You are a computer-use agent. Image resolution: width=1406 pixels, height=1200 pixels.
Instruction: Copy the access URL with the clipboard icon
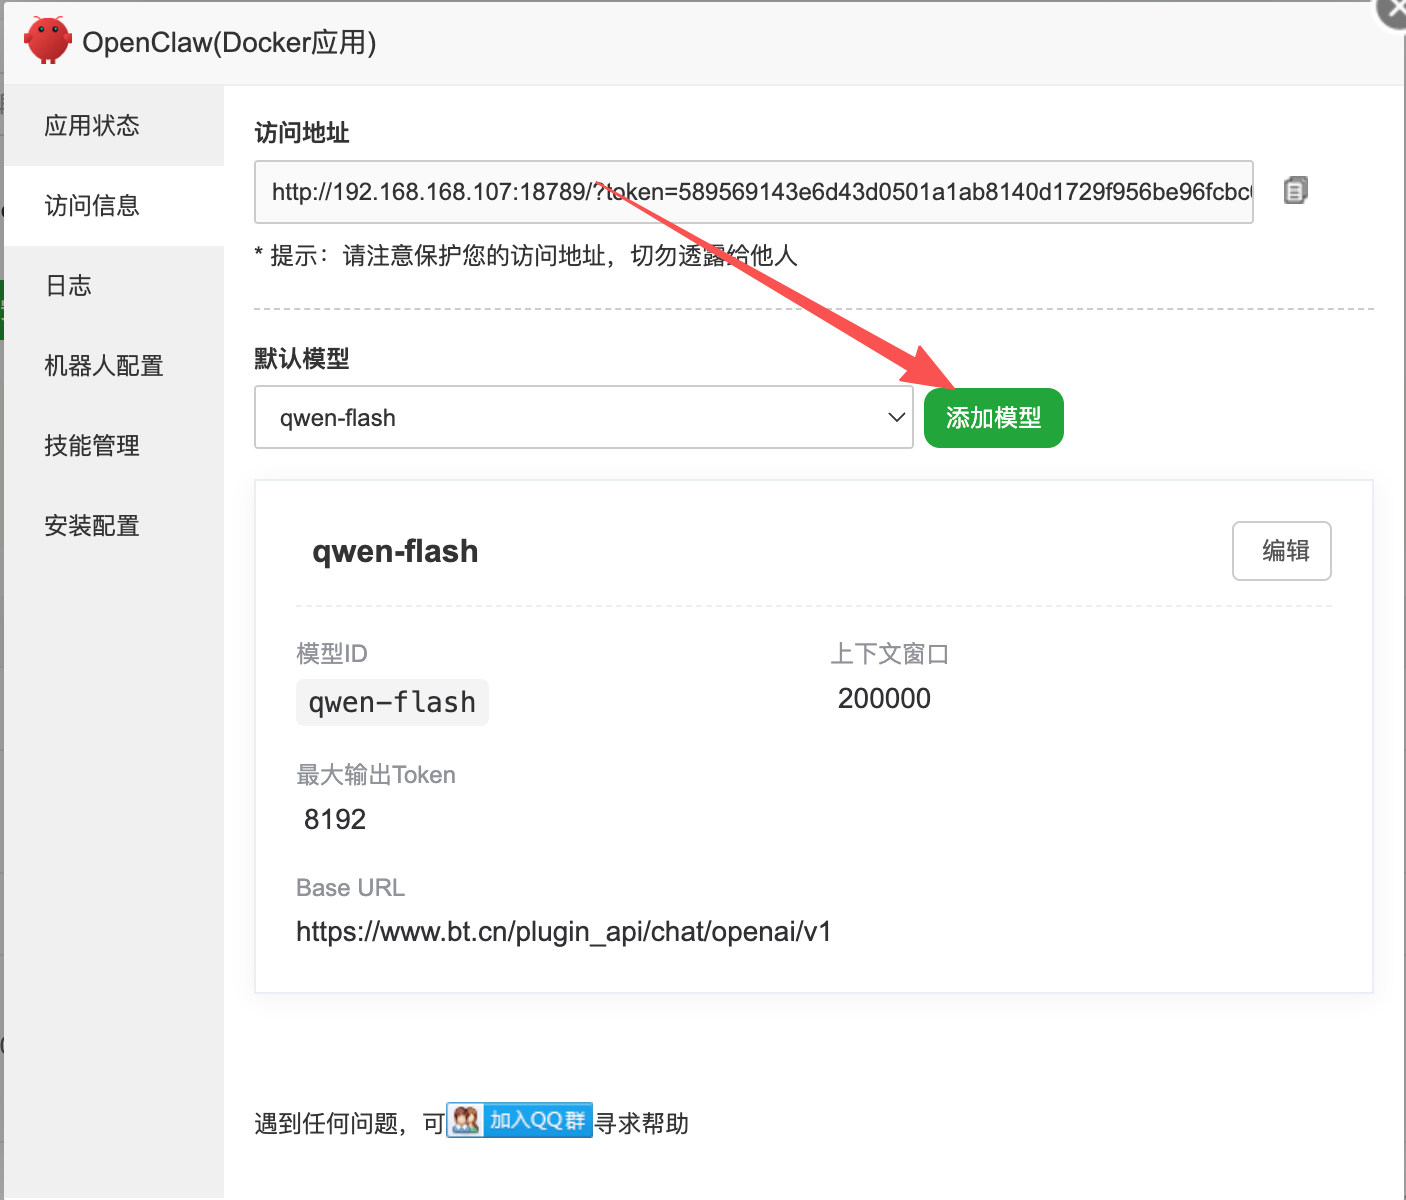click(x=1295, y=190)
